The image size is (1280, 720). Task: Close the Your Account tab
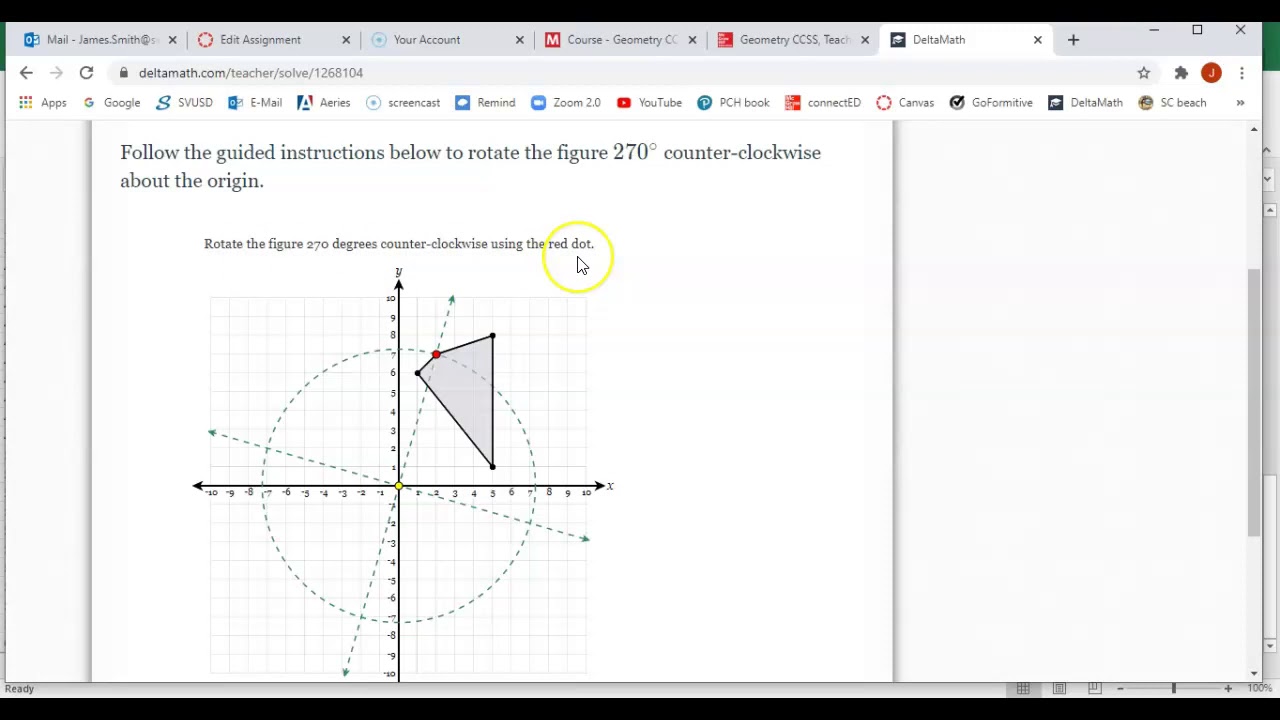(x=519, y=40)
